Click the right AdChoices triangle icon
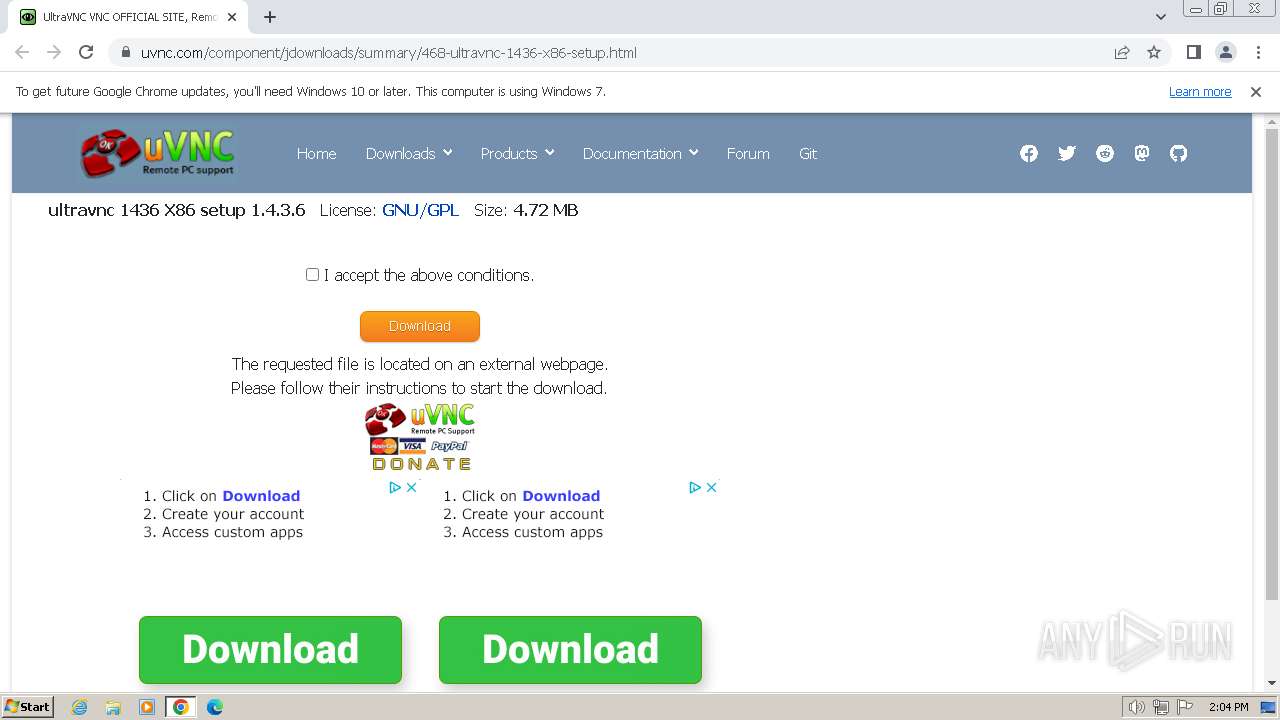Viewport: 1280px width, 720px height. pos(695,488)
